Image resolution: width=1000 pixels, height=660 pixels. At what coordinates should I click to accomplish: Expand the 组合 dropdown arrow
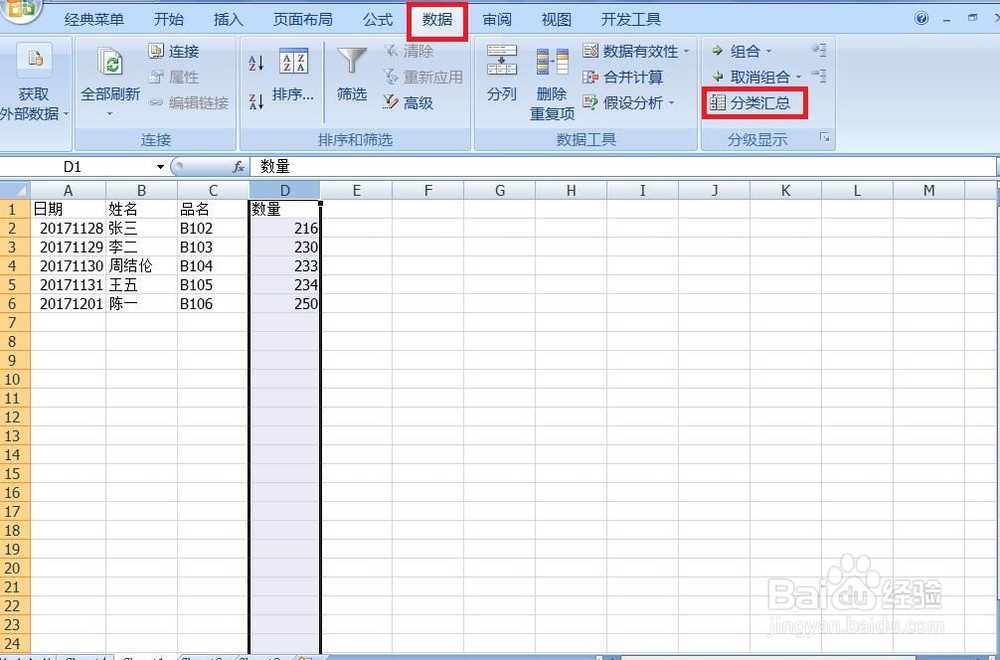point(768,51)
